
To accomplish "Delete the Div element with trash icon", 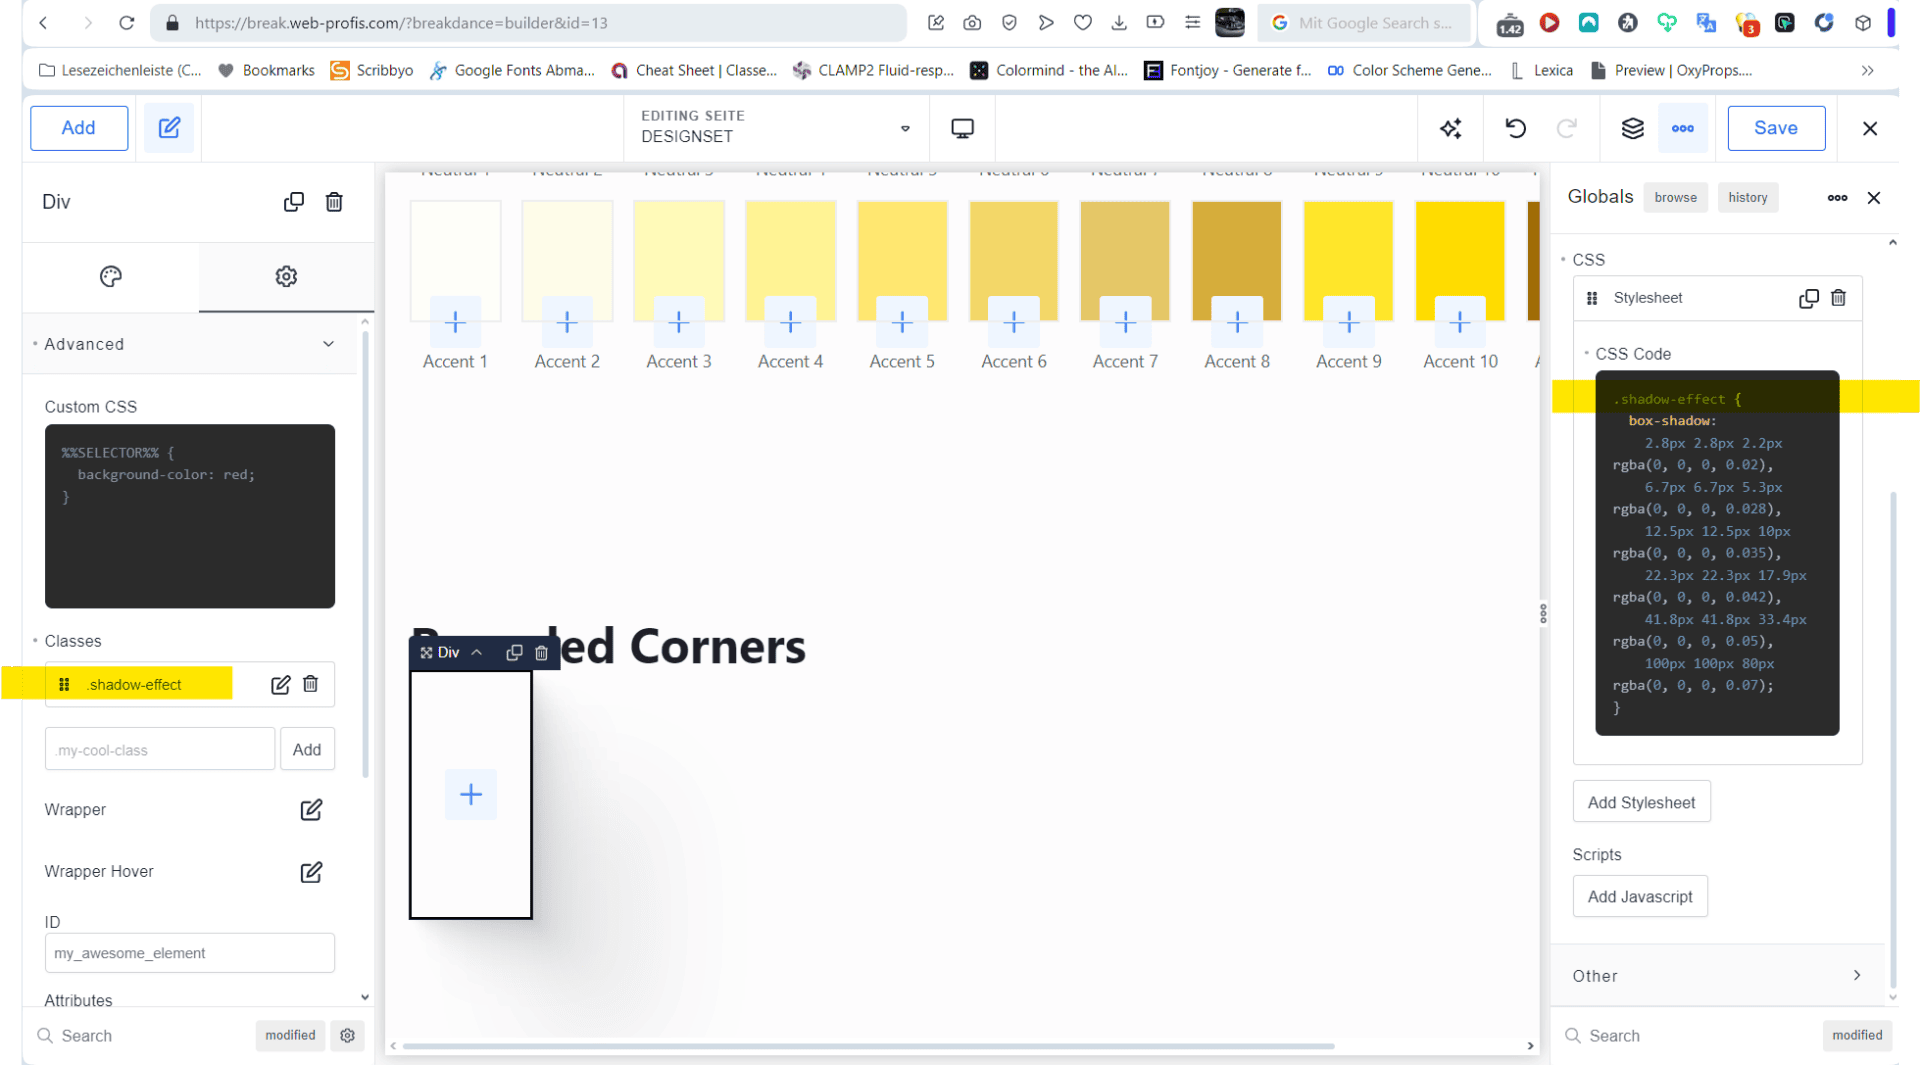I will [334, 202].
